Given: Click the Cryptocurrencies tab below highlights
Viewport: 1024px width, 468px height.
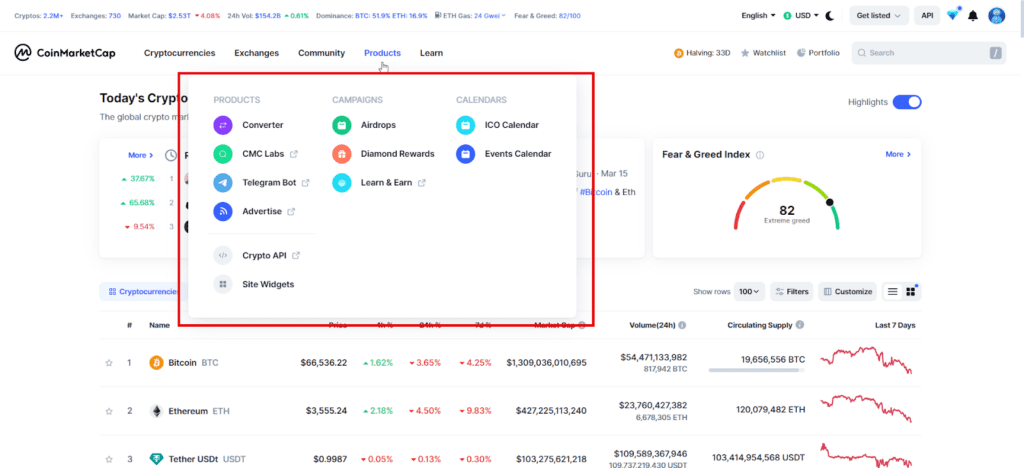Looking at the screenshot, I should click(x=142, y=292).
